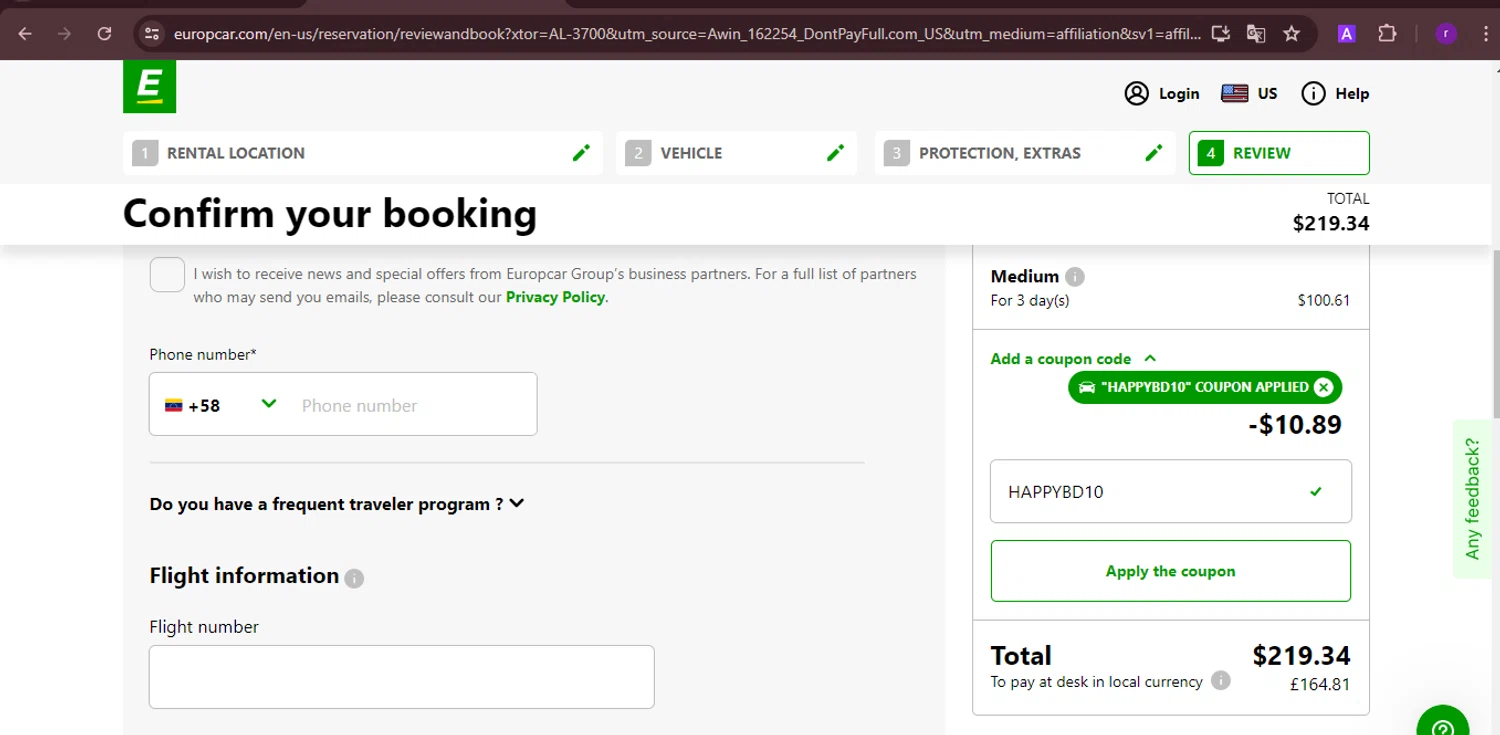Open the +58 country code dropdown
Screen dimensions: 1500x735
click(220, 405)
